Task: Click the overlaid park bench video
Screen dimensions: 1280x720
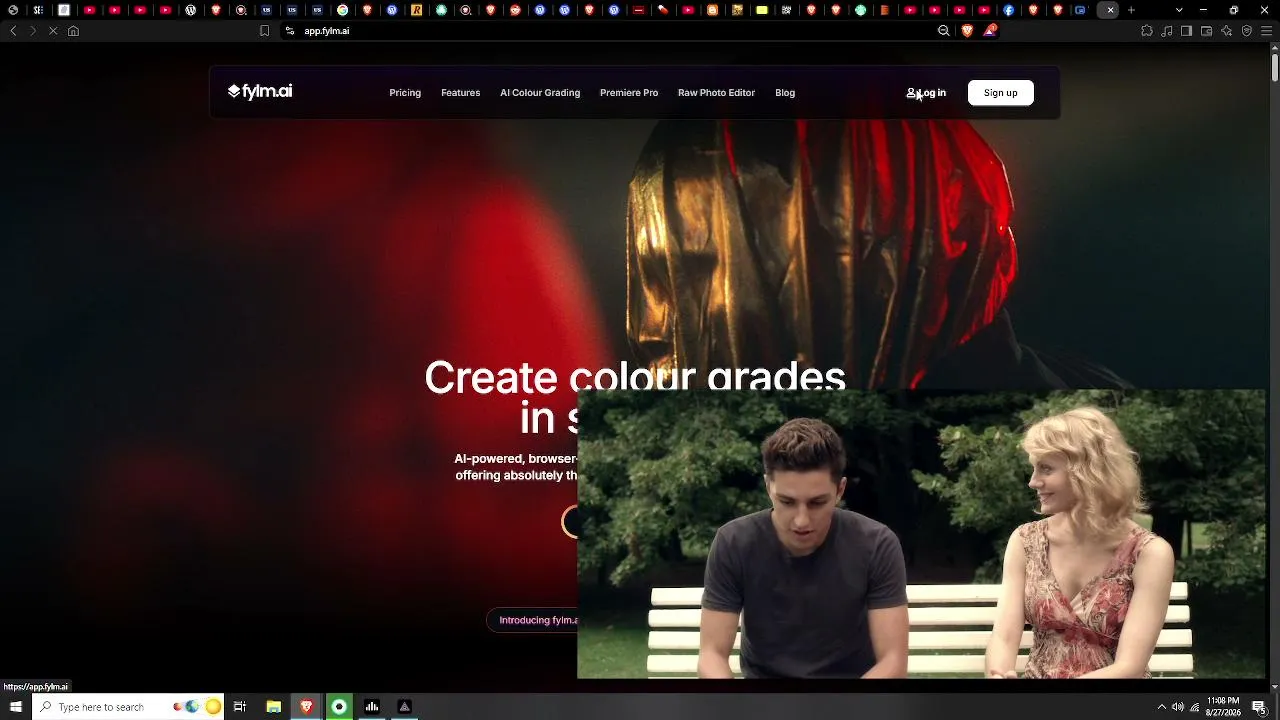Action: (921, 534)
